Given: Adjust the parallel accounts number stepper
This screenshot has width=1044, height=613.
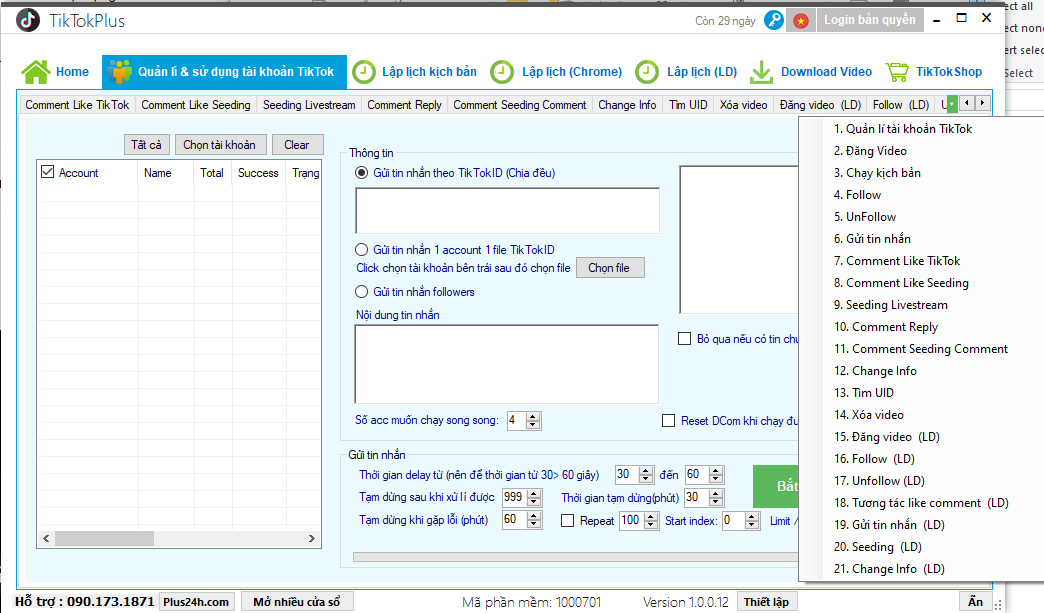Looking at the screenshot, I should click(x=533, y=421).
